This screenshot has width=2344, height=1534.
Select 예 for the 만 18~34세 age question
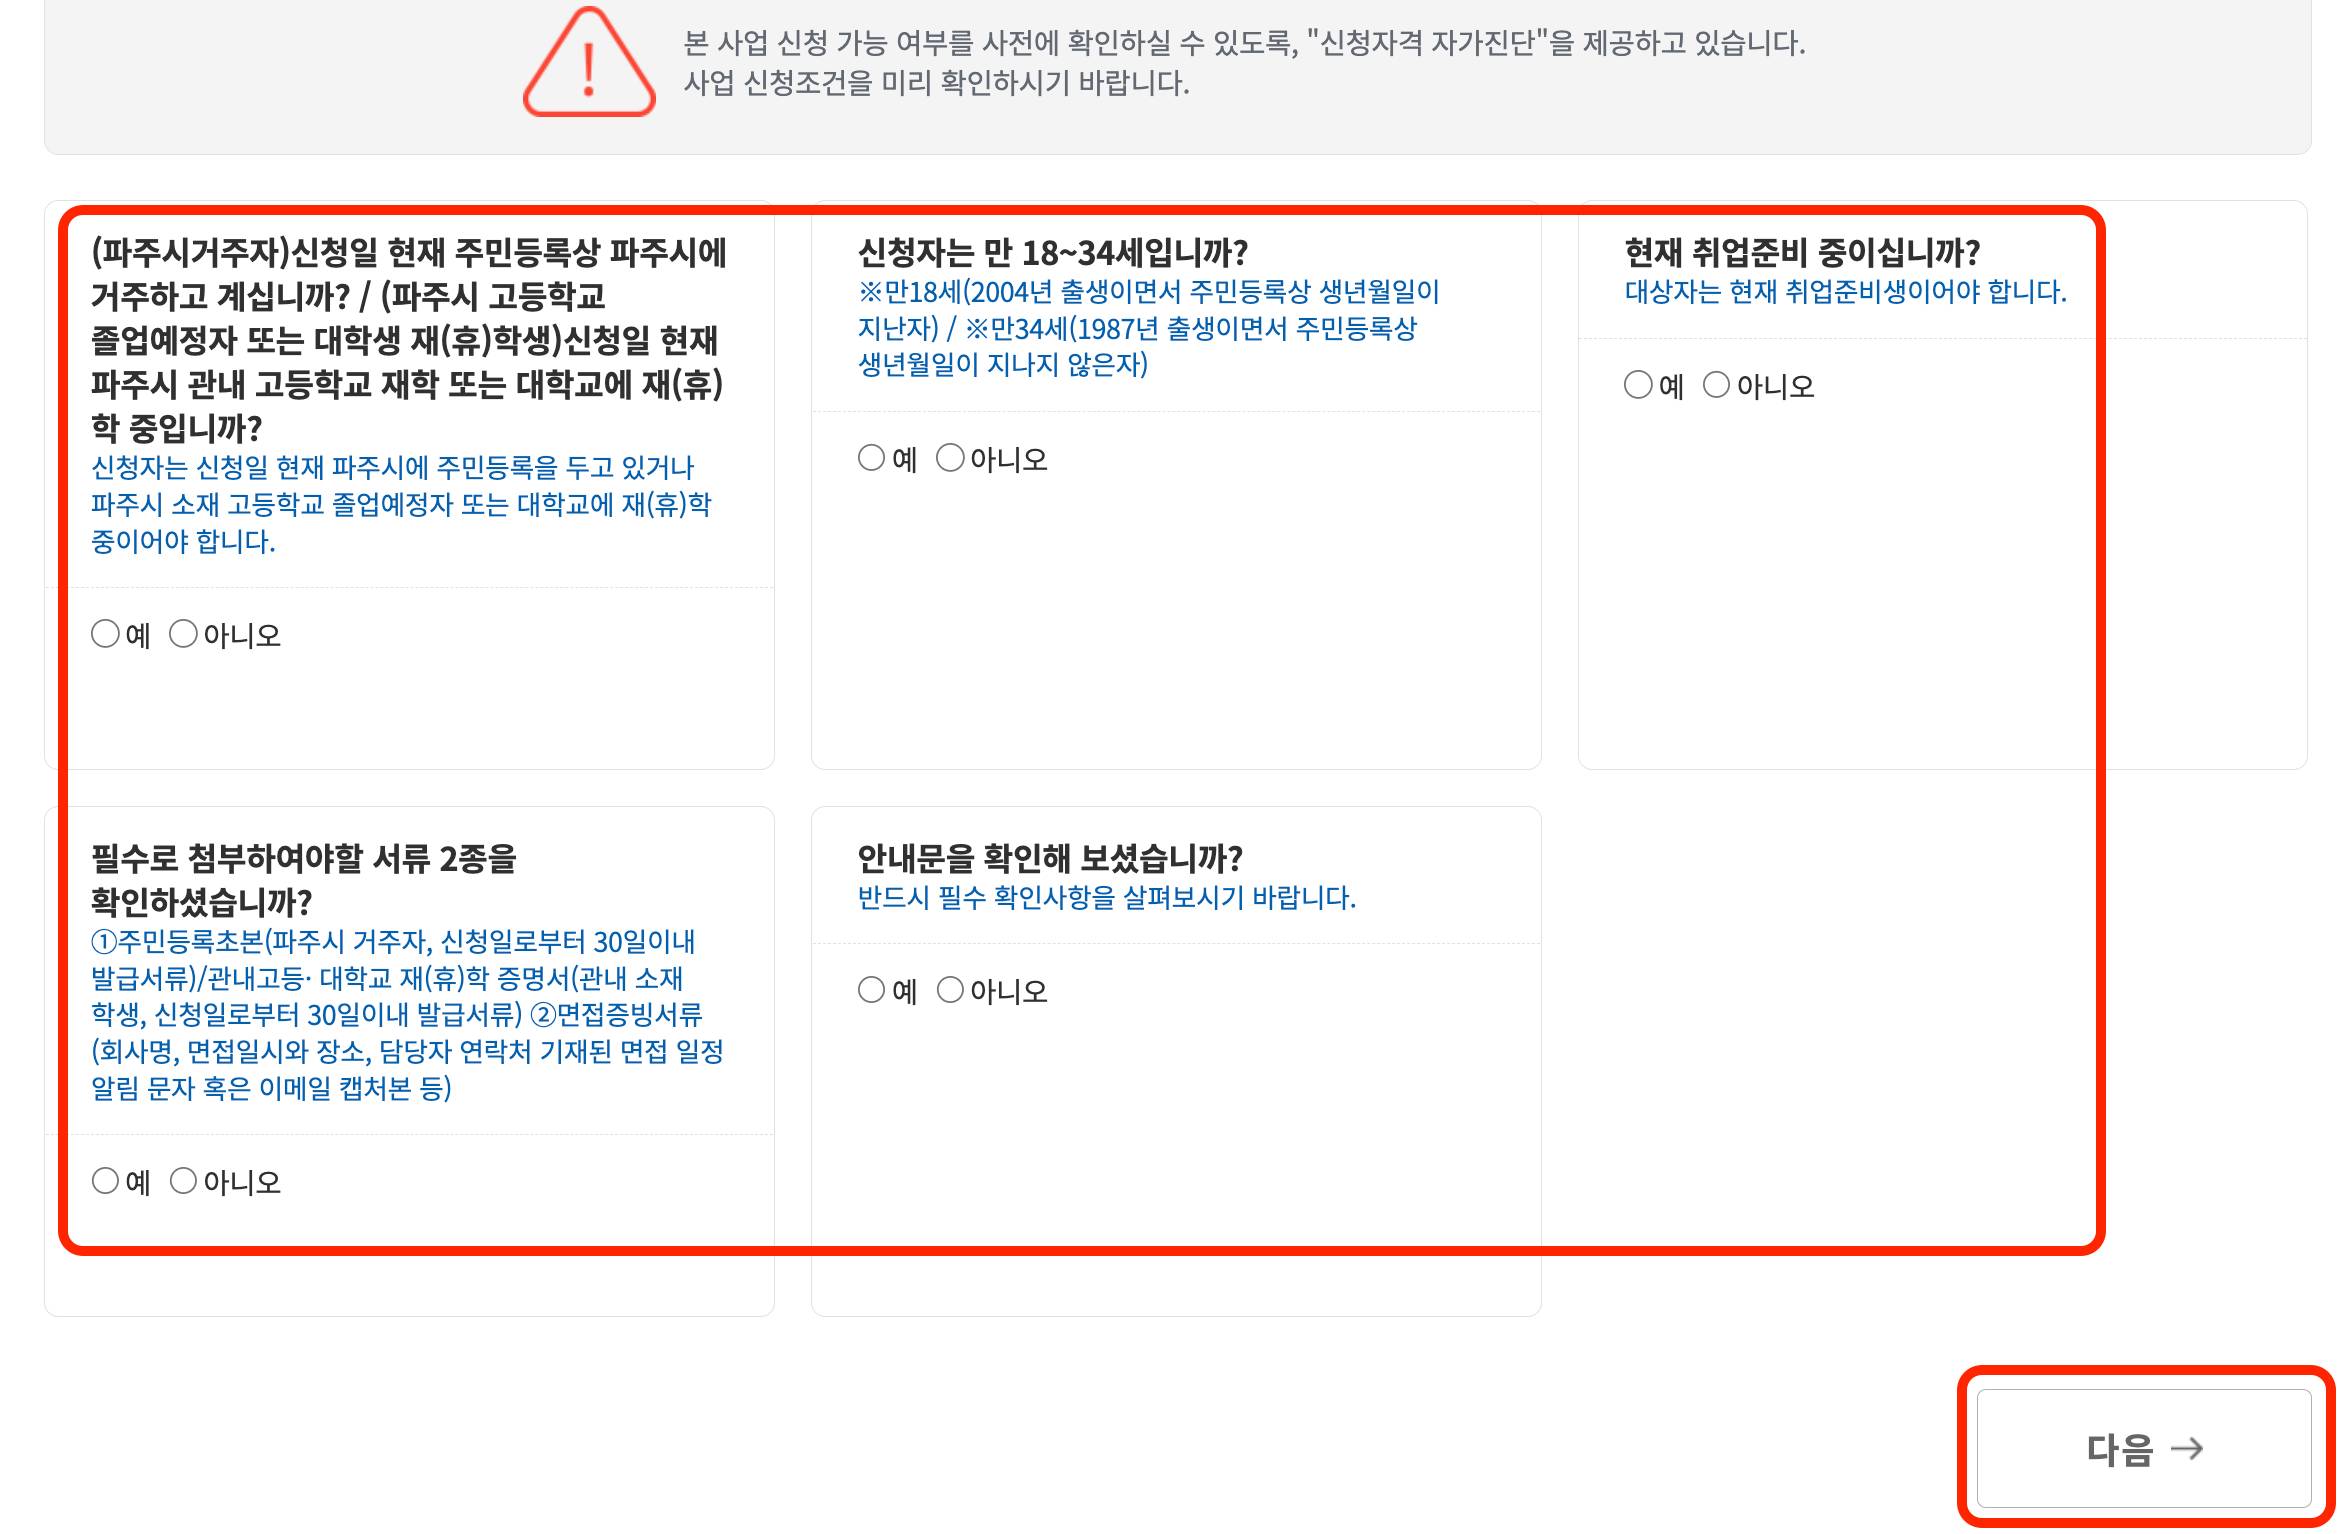click(x=872, y=459)
